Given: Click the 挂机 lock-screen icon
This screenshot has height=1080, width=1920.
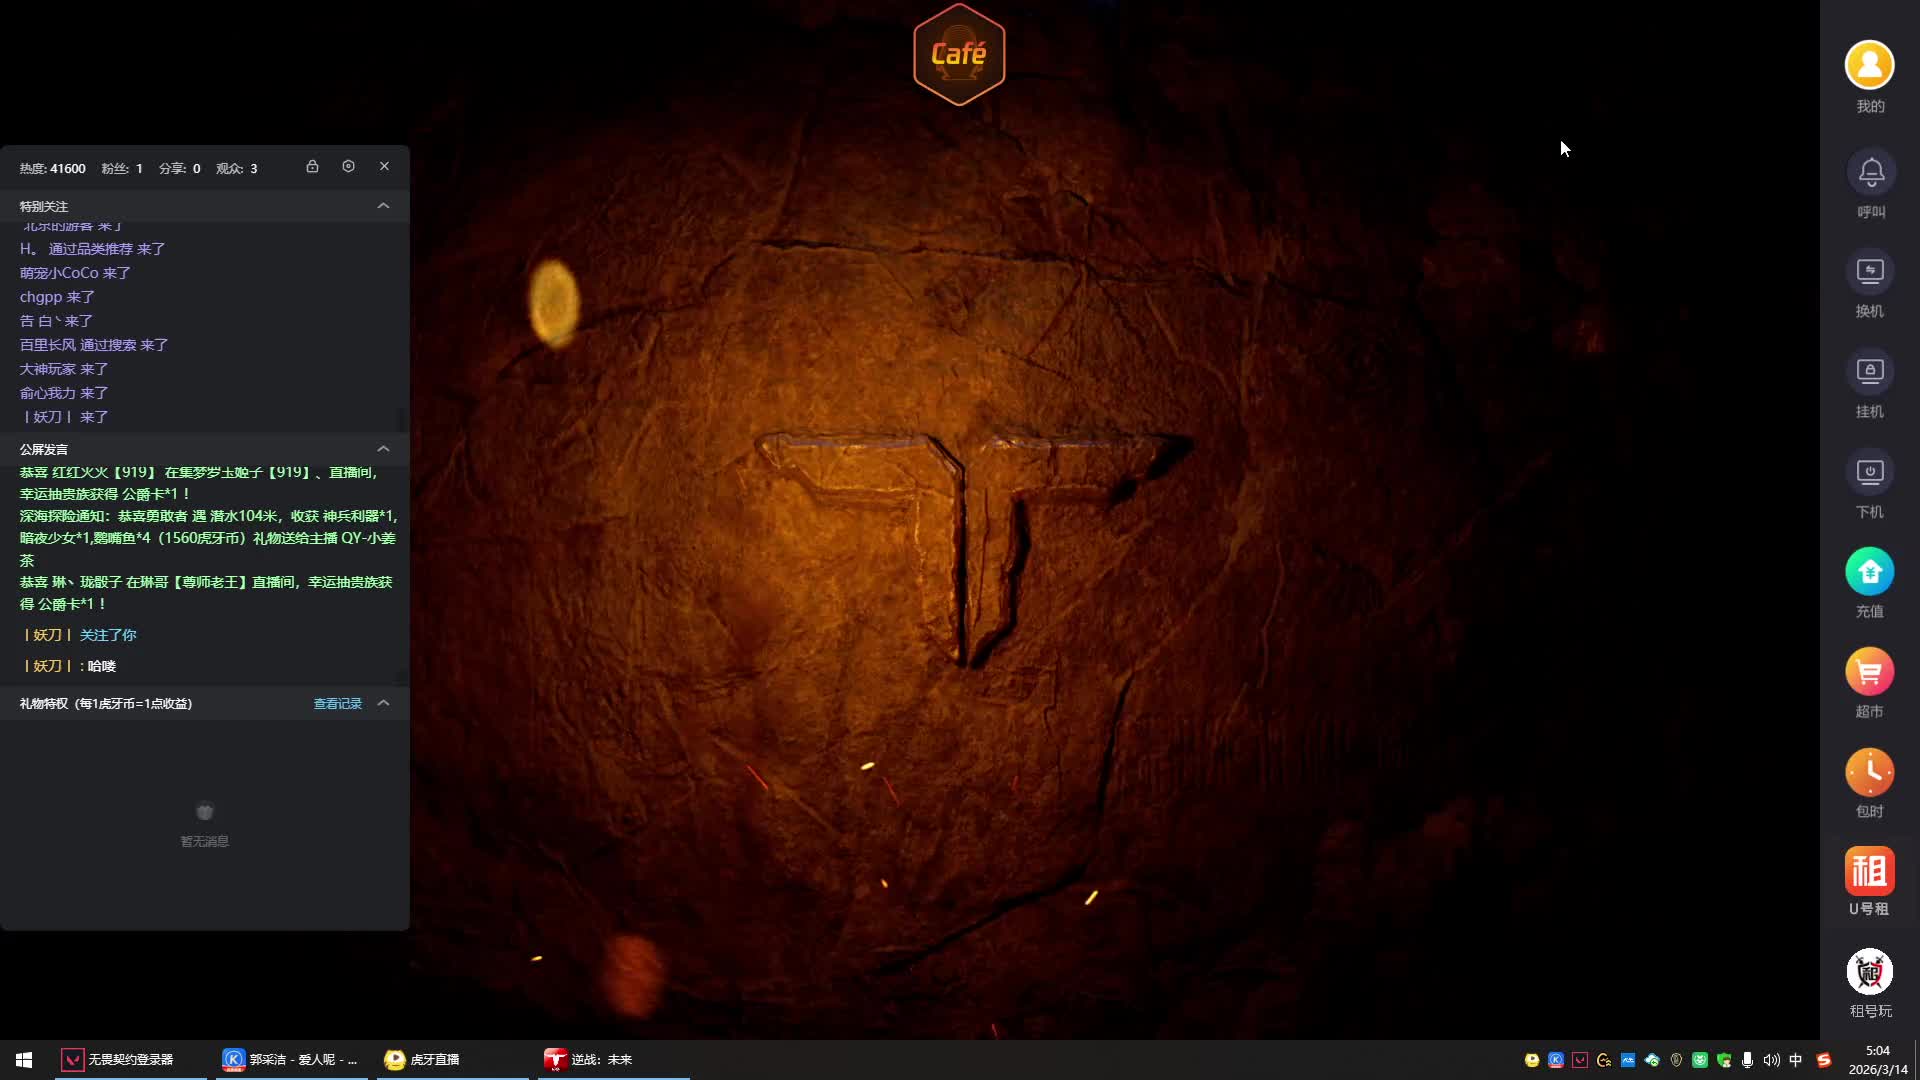Looking at the screenshot, I should [x=1869, y=372].
